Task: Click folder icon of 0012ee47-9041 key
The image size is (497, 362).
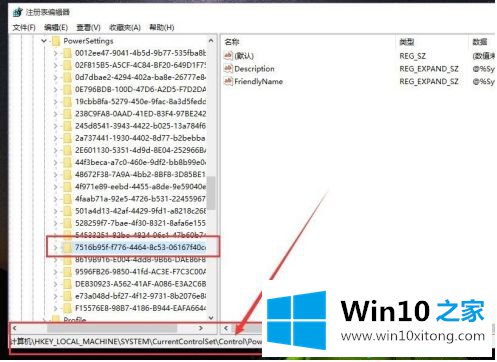Action: click(67, 53)
